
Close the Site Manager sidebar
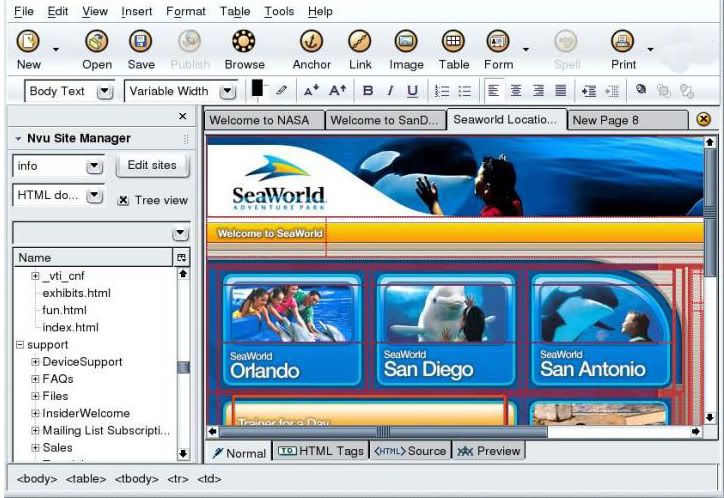(182, 116)
